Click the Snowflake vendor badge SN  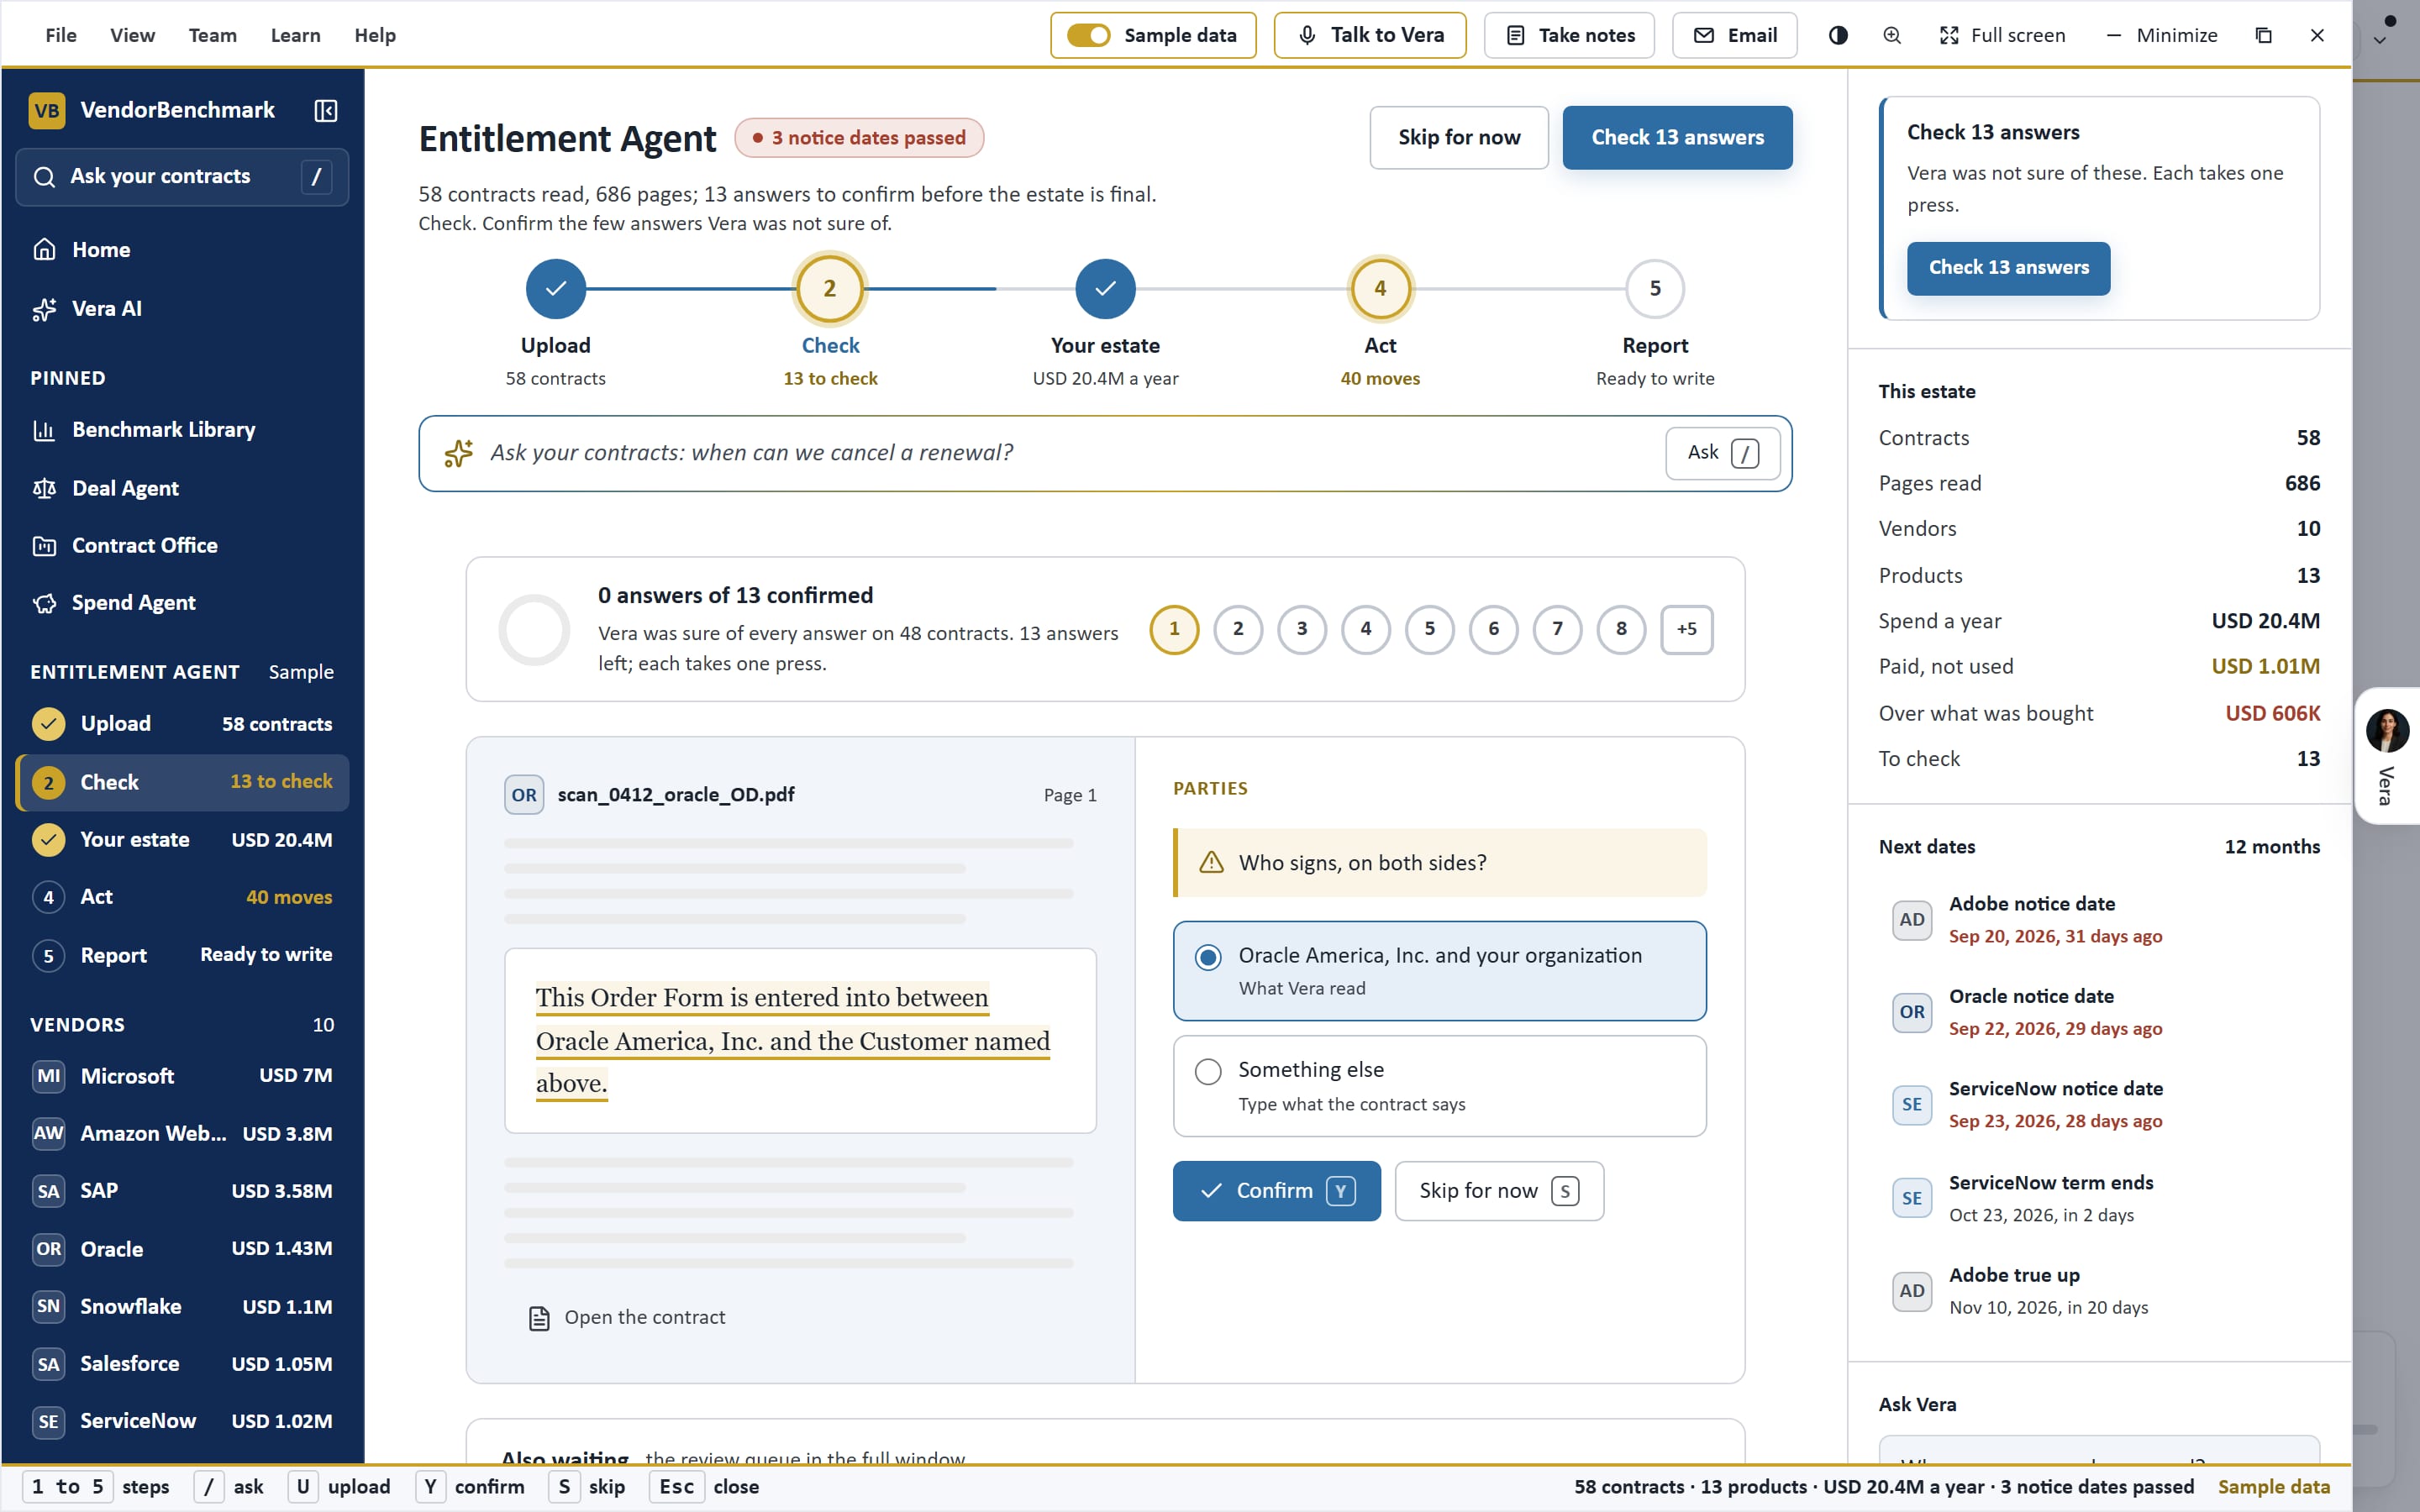coord(48,1306)
